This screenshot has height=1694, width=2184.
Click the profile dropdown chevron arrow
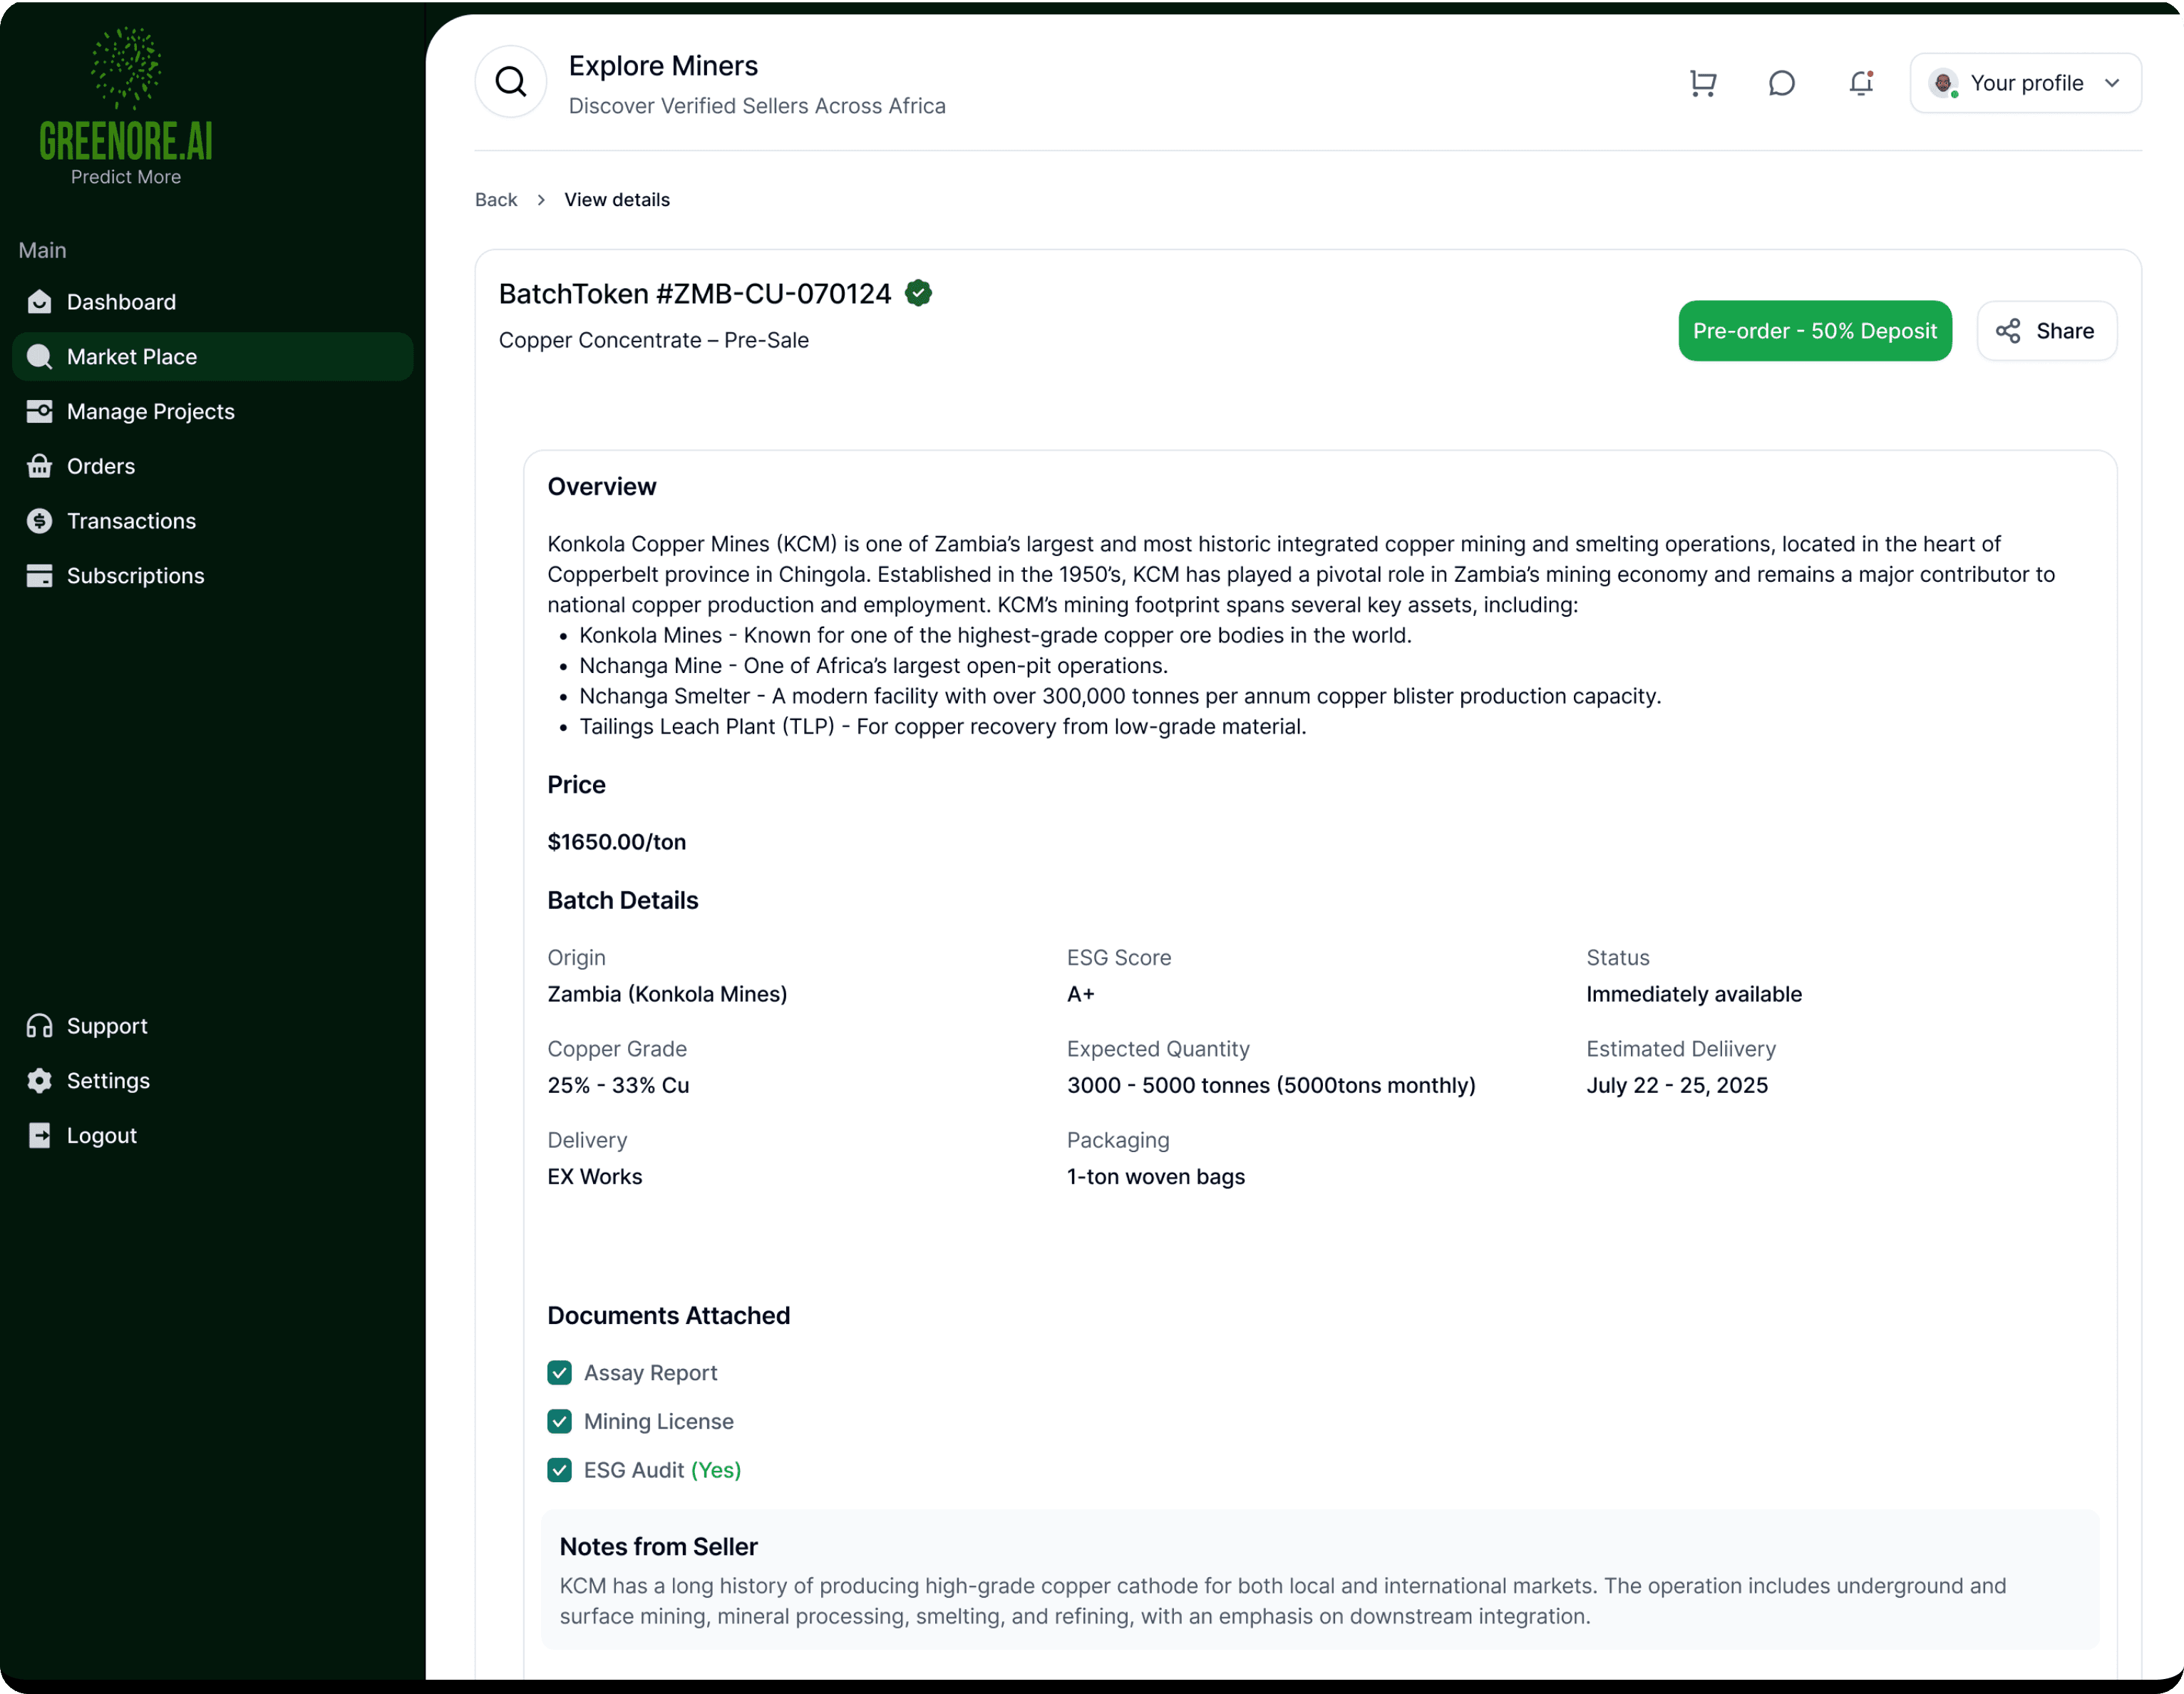coord(2111,83)
